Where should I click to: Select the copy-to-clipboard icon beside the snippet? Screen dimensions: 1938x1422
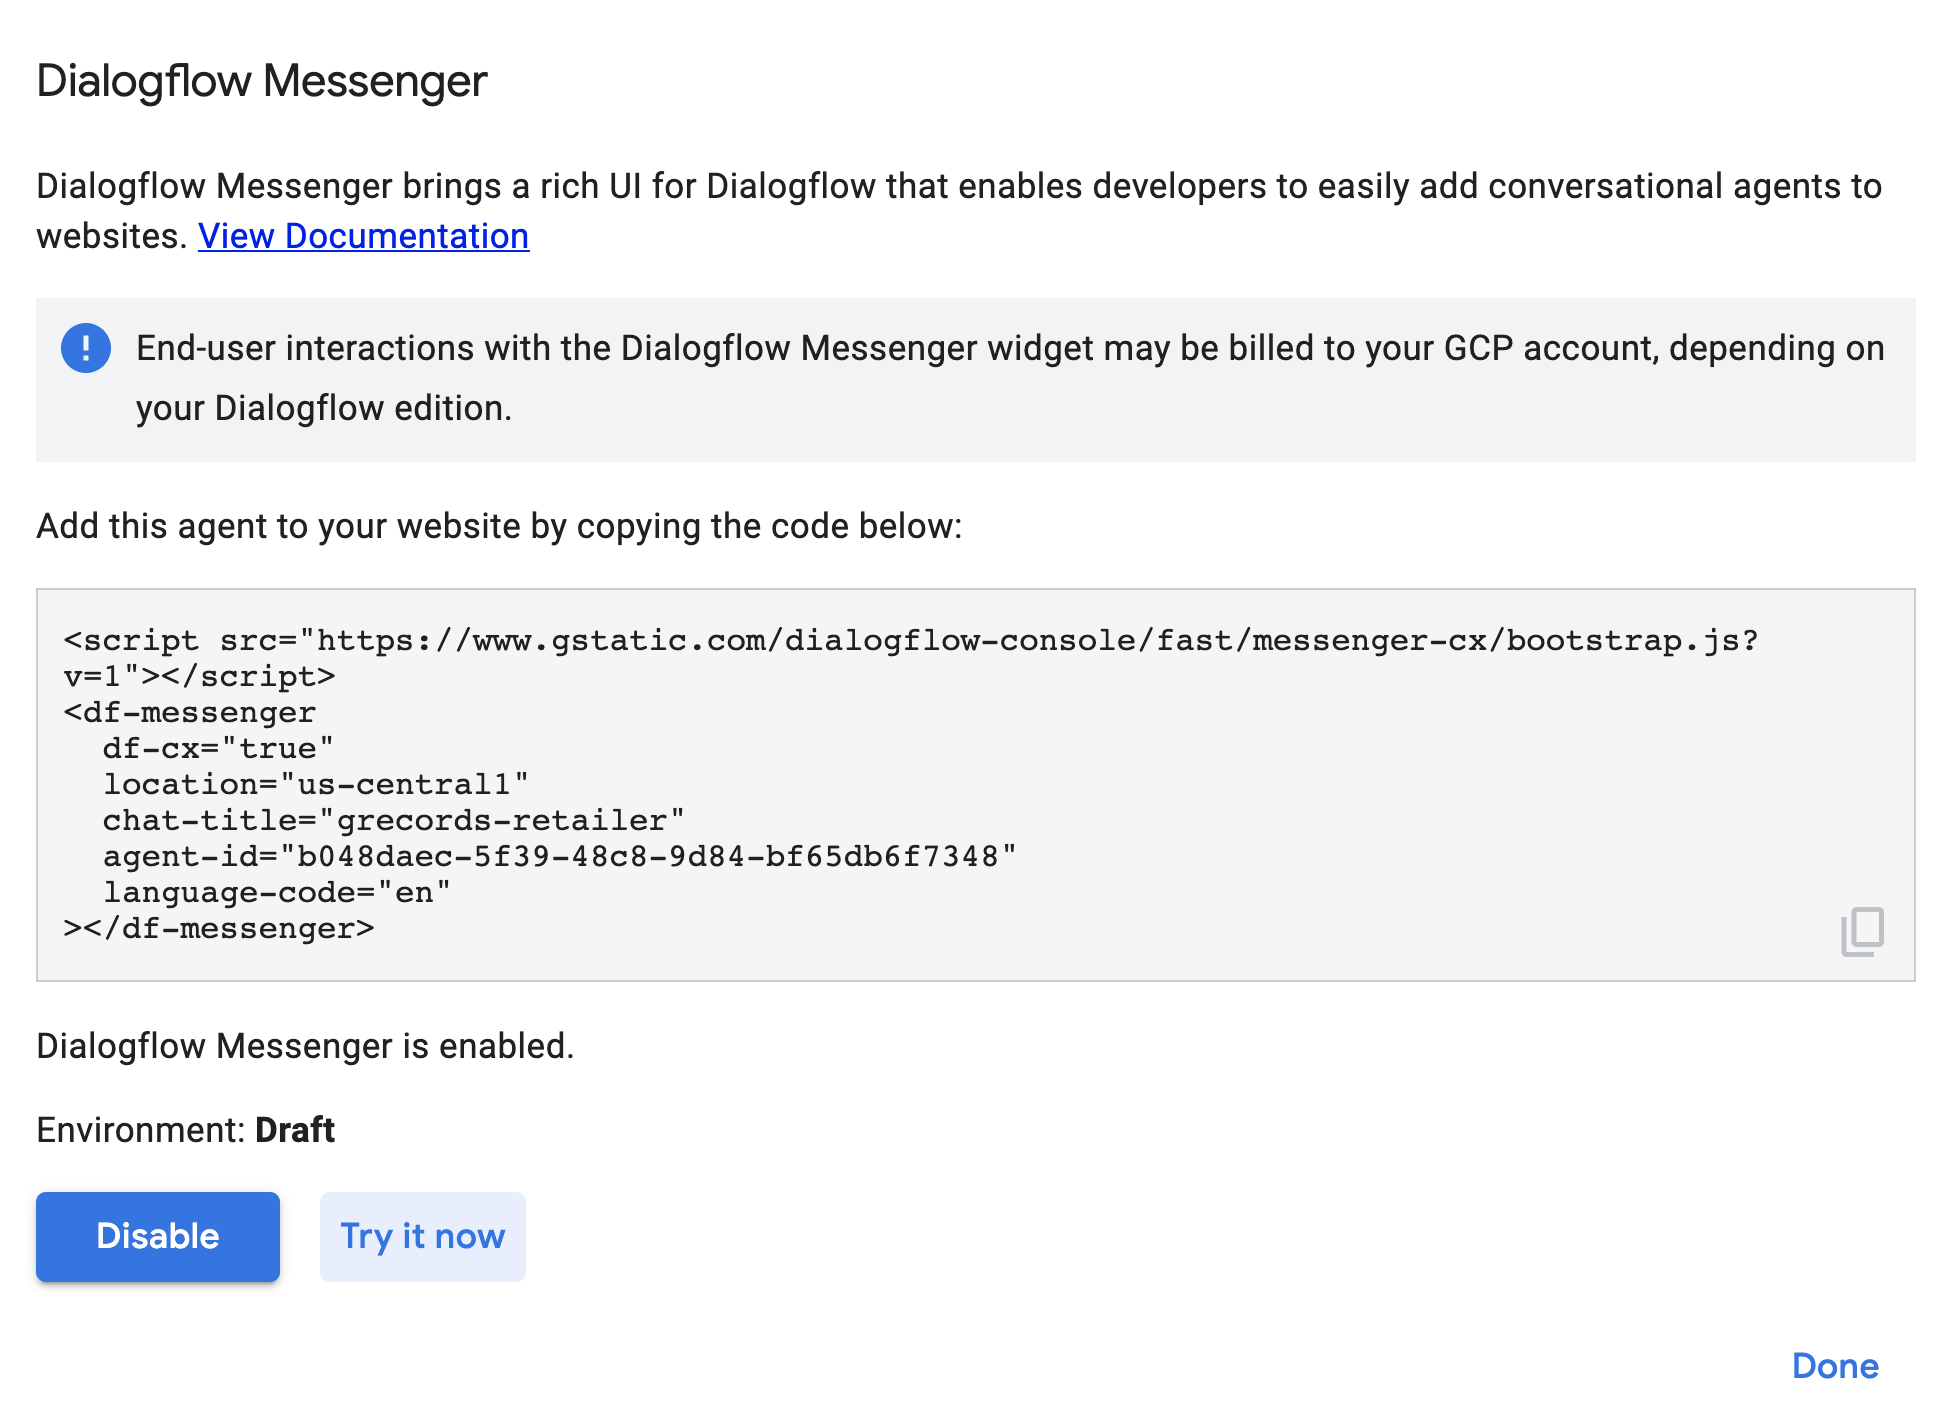(1862, 931)
